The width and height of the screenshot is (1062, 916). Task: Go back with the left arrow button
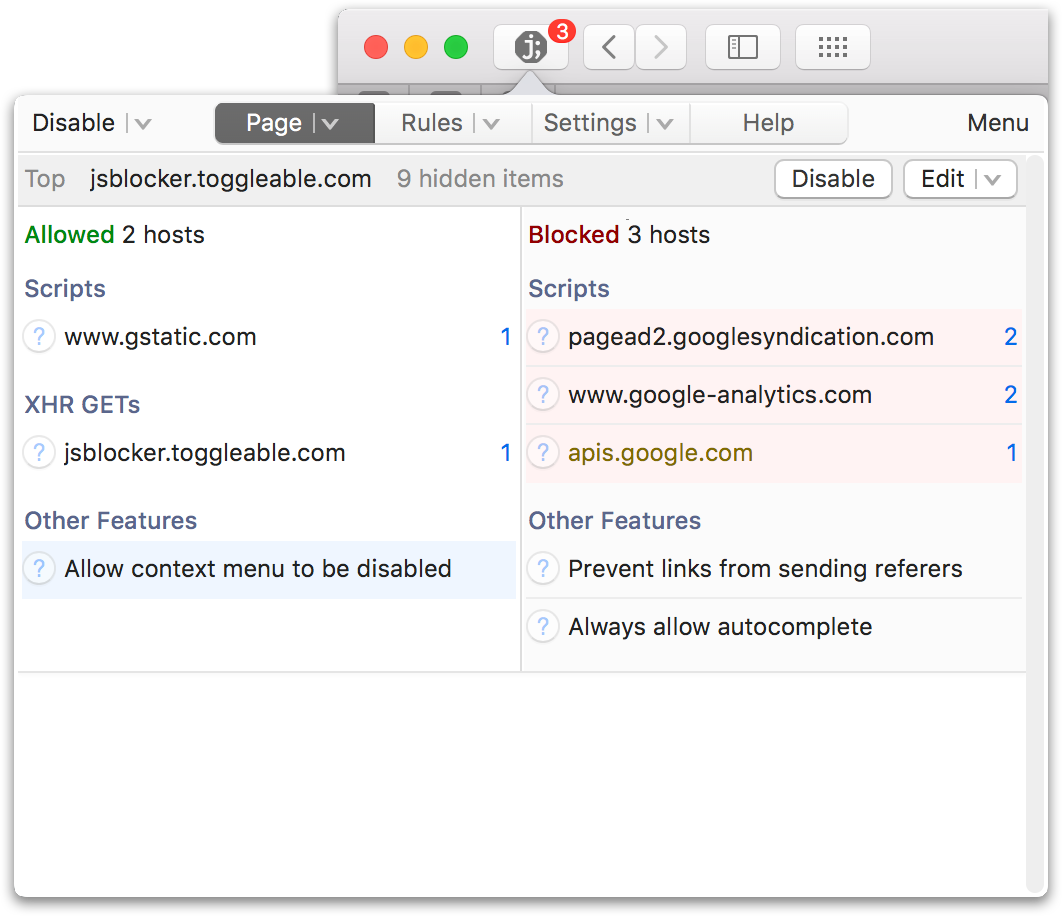tap(609, 47)
